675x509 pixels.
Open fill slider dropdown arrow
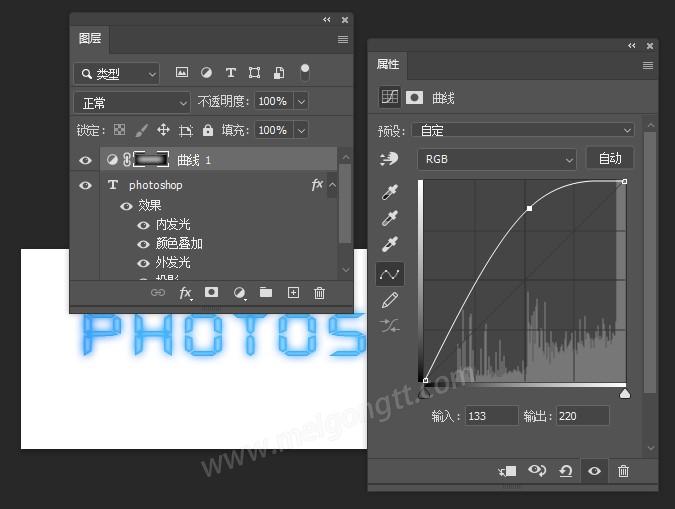[x=301, y=130]
